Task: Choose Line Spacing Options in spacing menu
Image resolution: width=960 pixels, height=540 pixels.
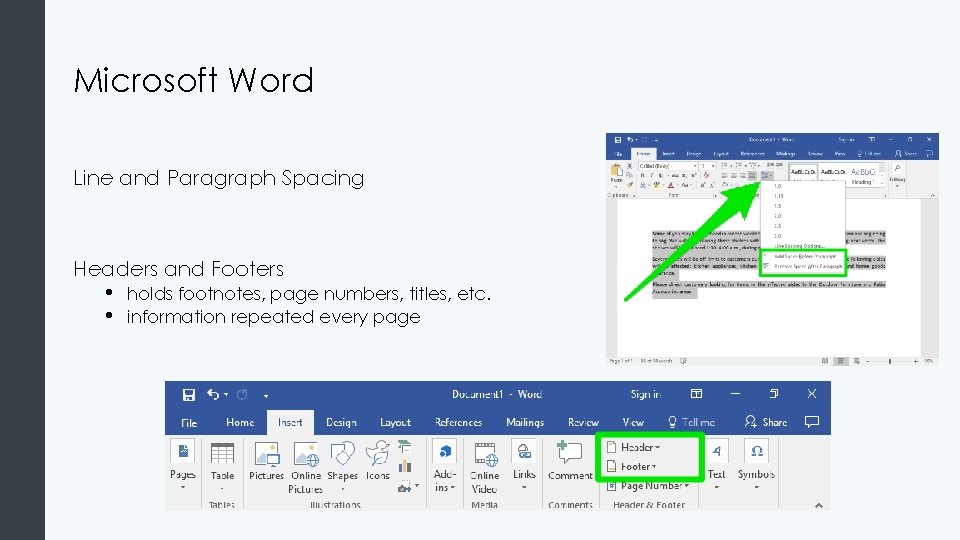Action: point(800,246)
